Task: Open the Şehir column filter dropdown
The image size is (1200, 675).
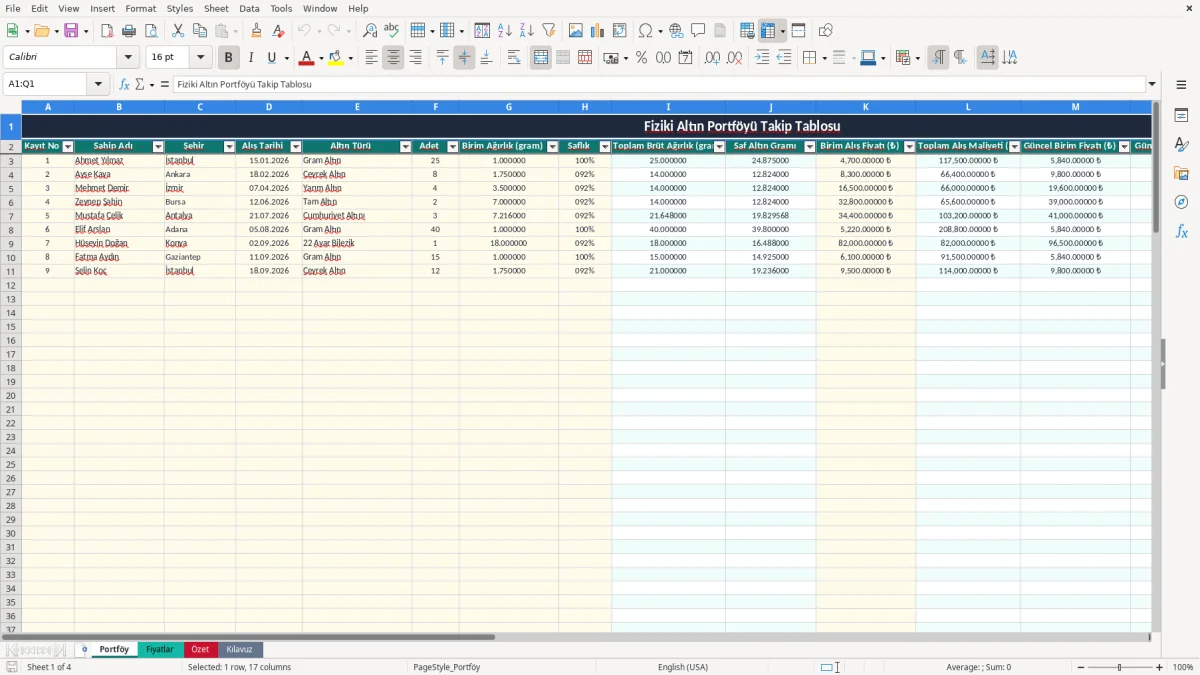Action: [x=229, y=147]
